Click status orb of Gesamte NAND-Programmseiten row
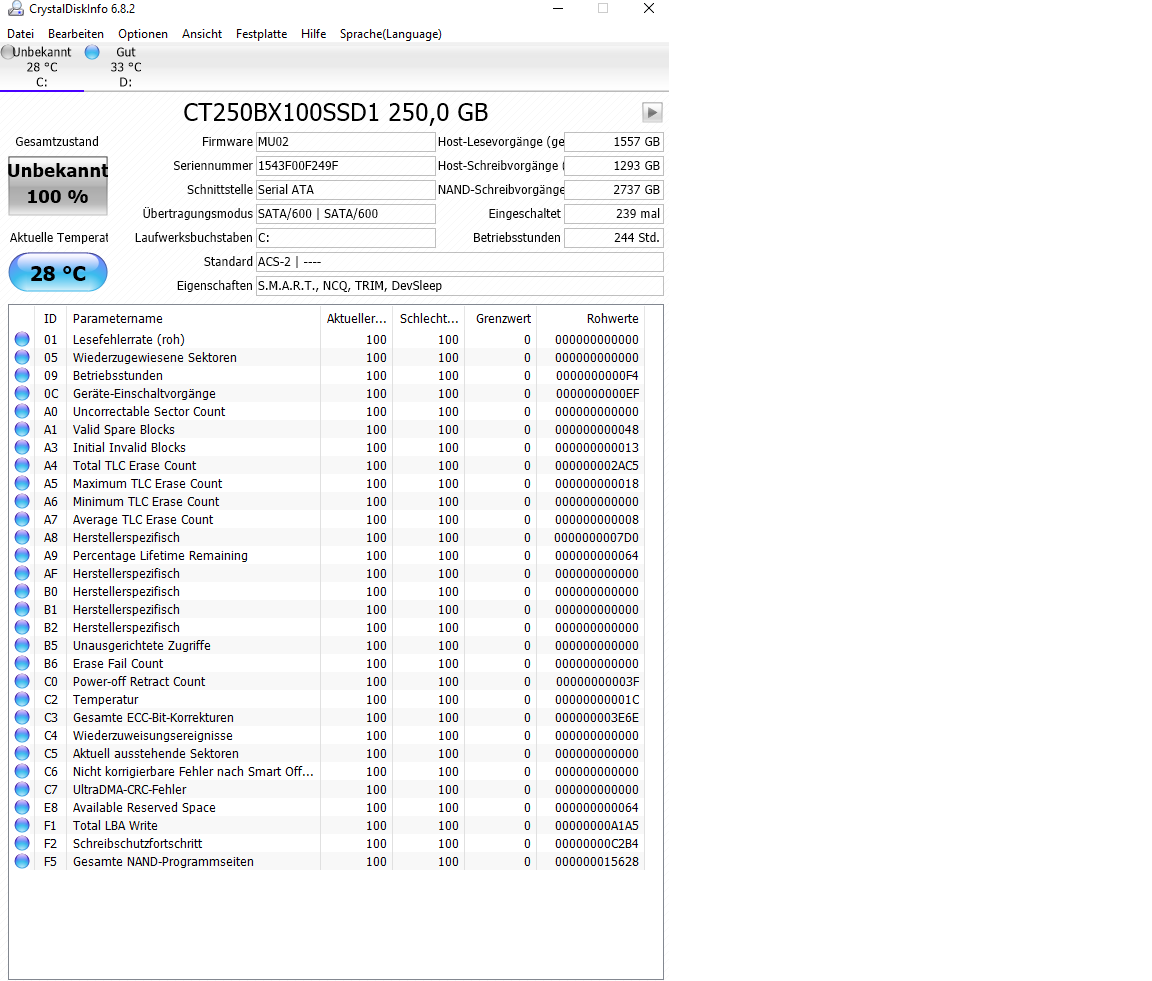The height and width of the screenshot is (981, 1152). [x=22, y=861]
